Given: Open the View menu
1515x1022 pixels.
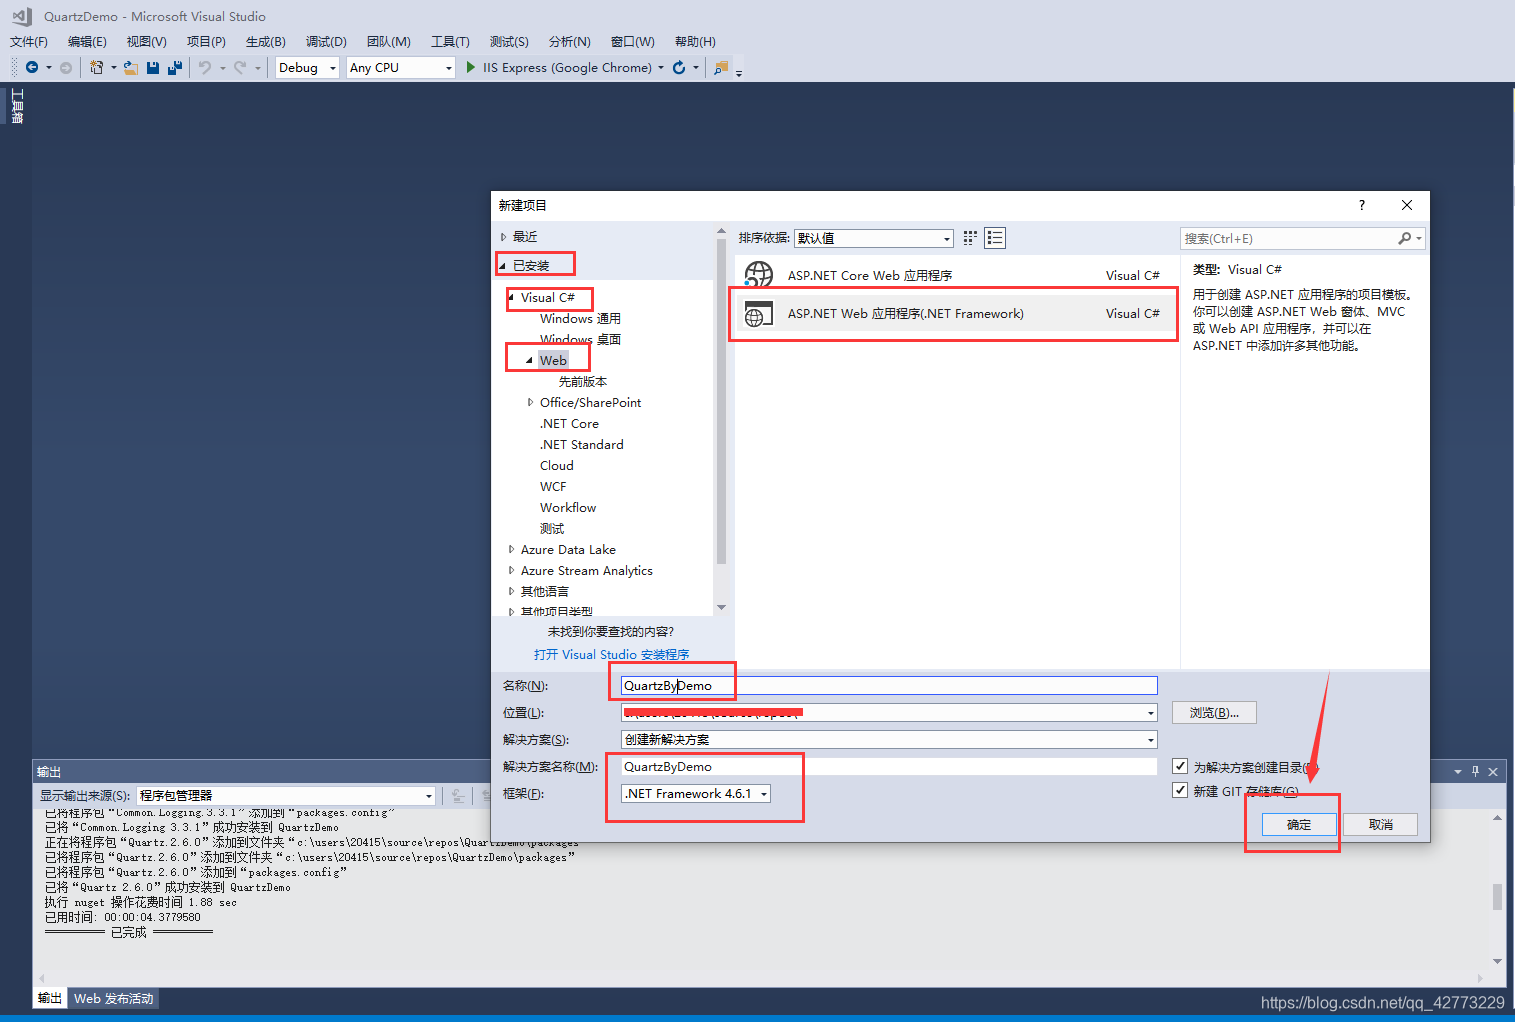Looking at the screenshot, I should coord(146,41).
